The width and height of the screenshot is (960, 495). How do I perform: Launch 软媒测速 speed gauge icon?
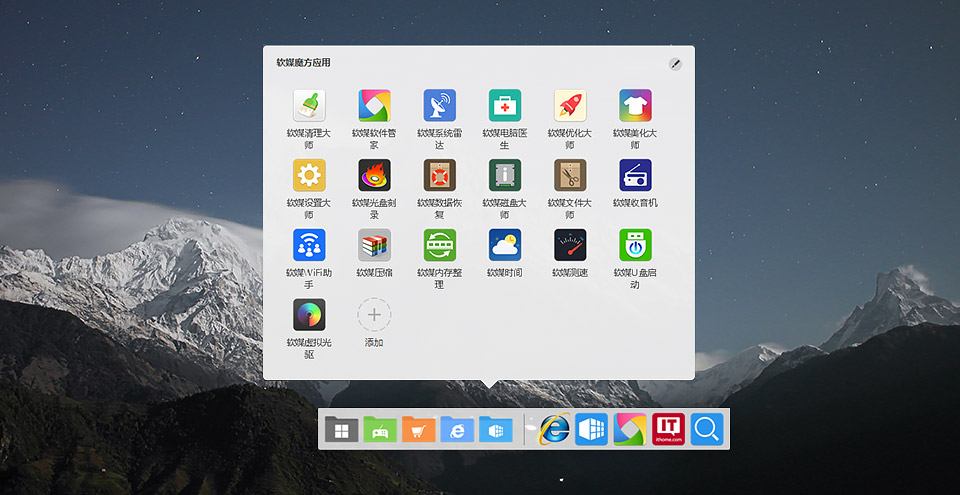tap(570, 245)
